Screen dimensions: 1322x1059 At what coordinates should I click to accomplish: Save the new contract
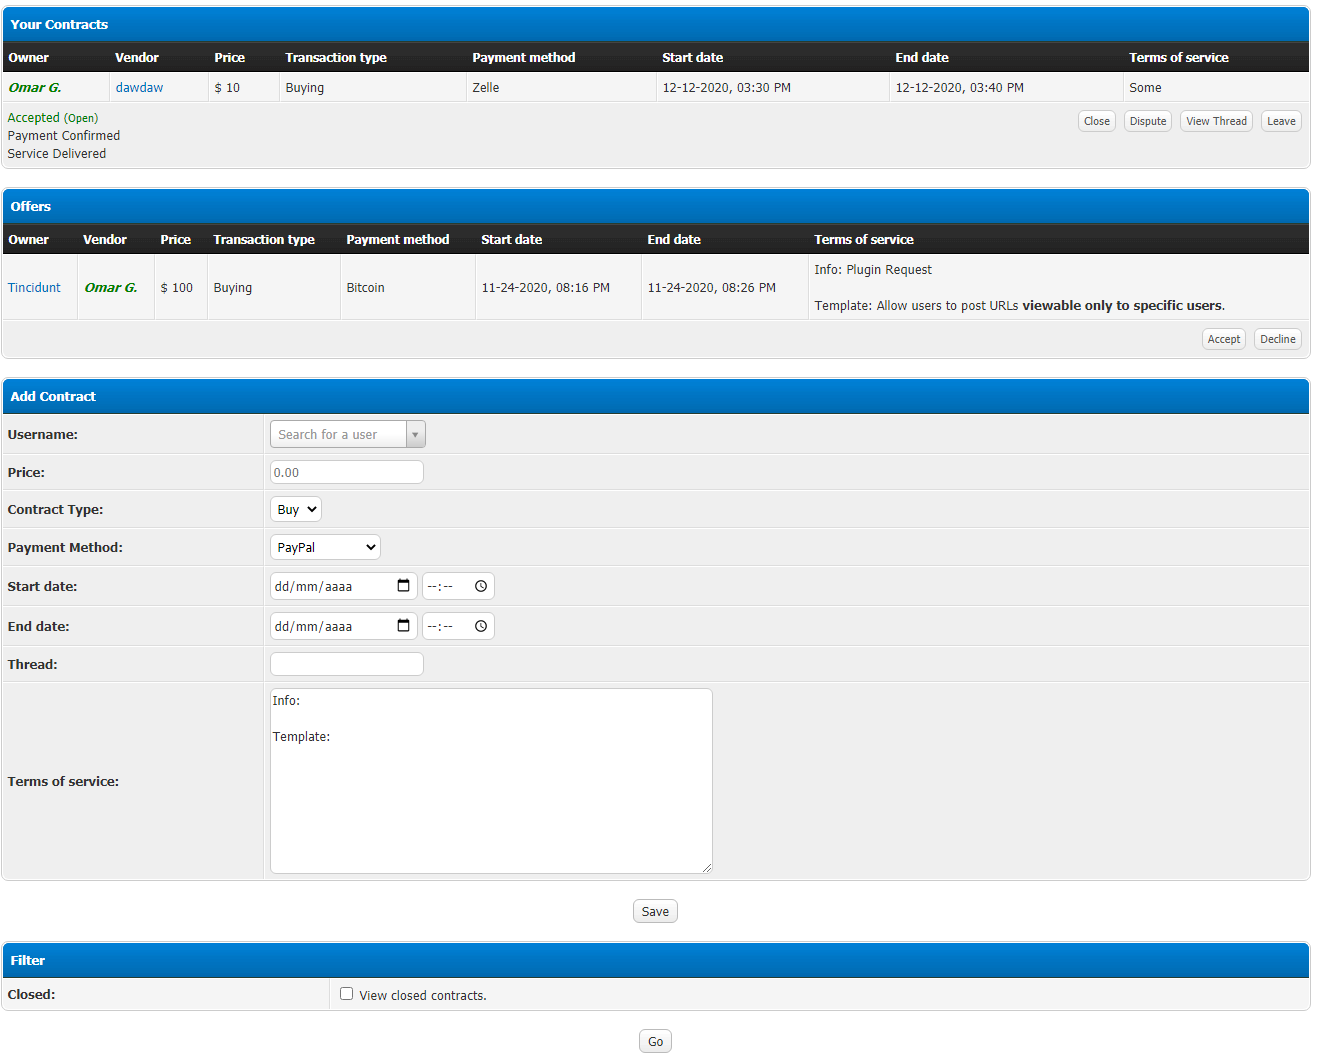coord(655,911)
